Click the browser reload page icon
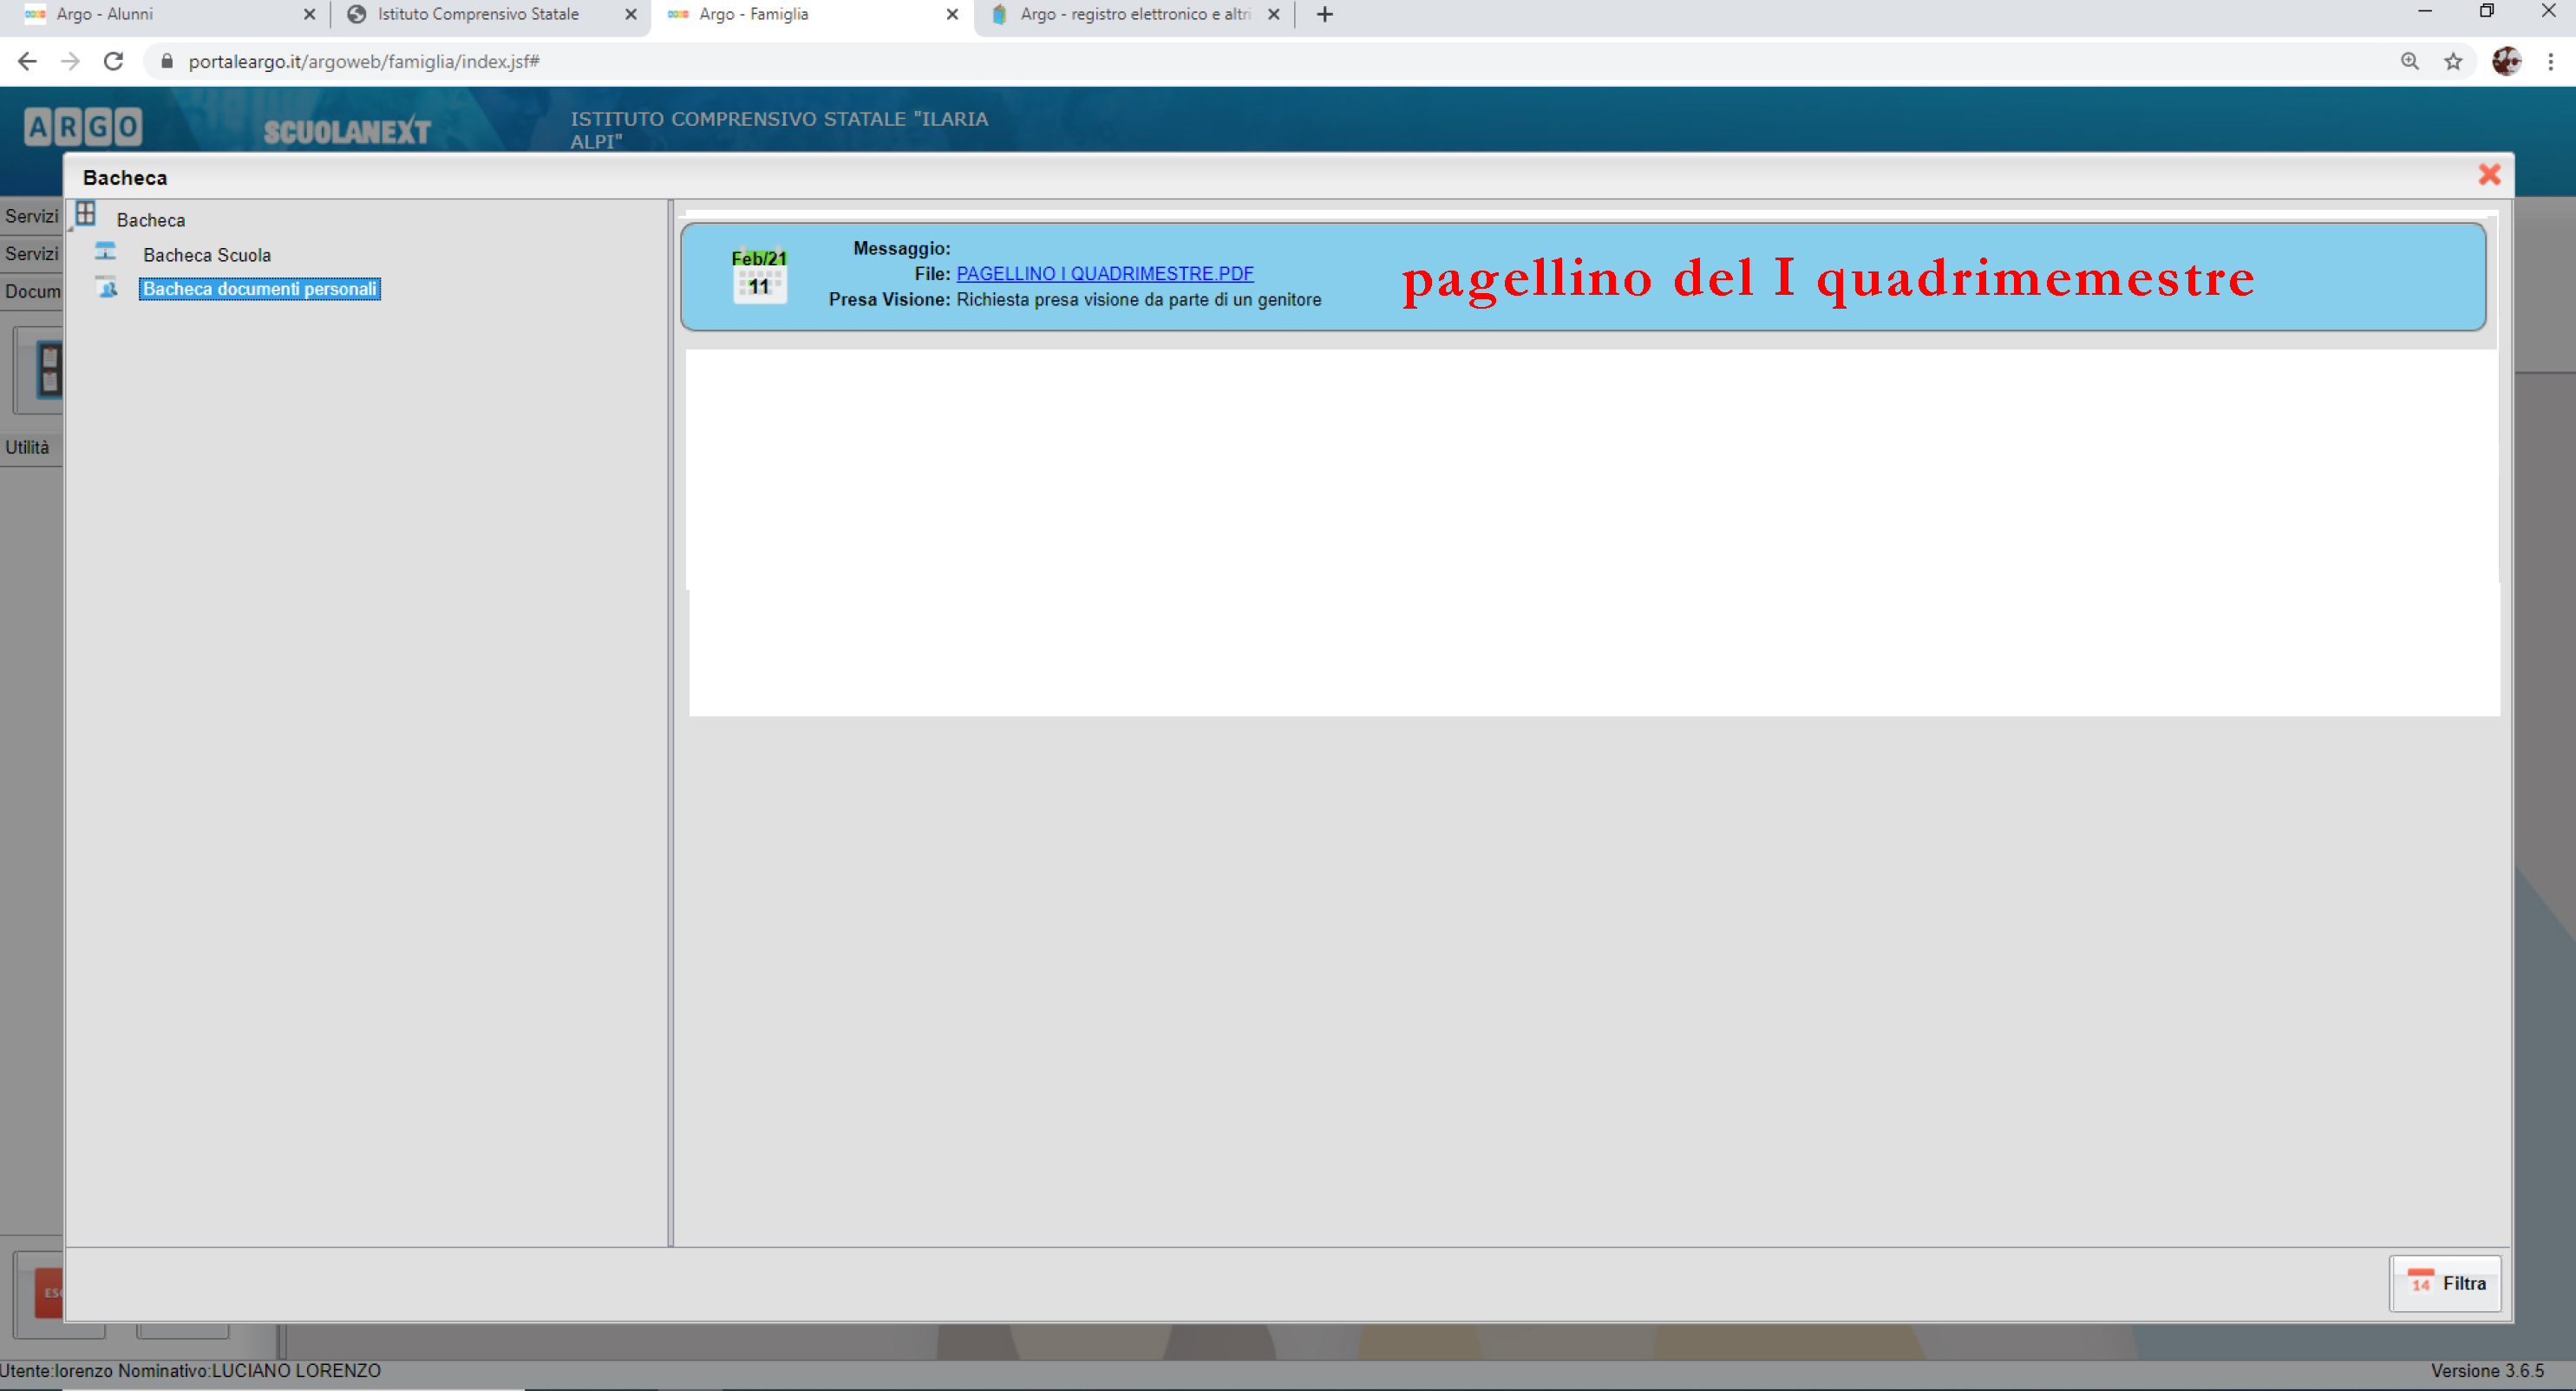Screen dimensions: 2576x1391 114,61
